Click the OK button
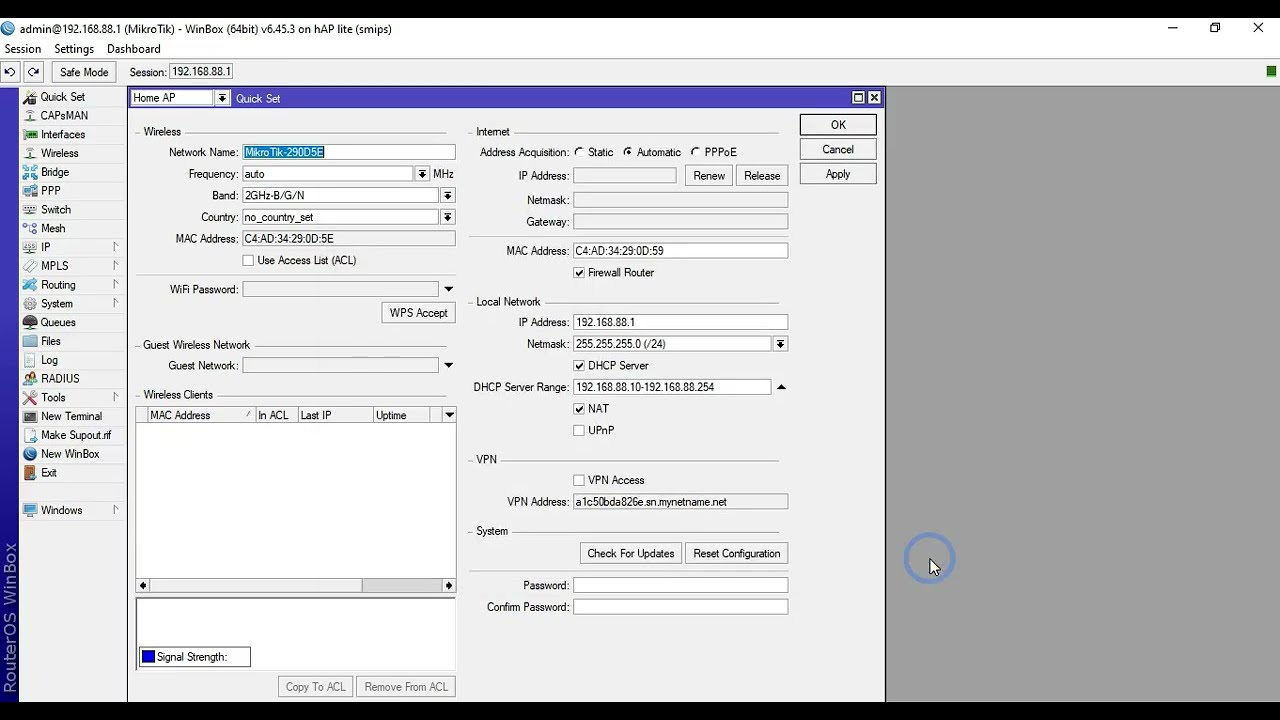 pyautogui.click(x=838, y=125)
